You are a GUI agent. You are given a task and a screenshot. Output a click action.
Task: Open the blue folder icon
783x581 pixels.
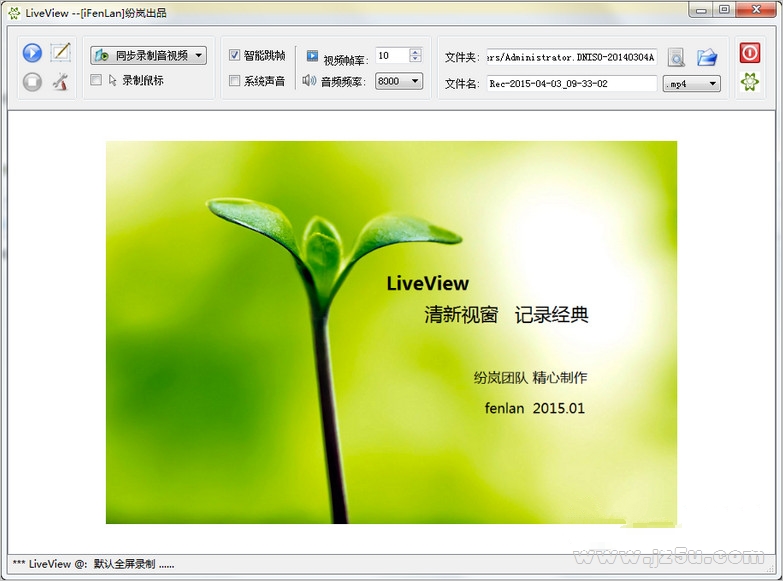[707, 57]
